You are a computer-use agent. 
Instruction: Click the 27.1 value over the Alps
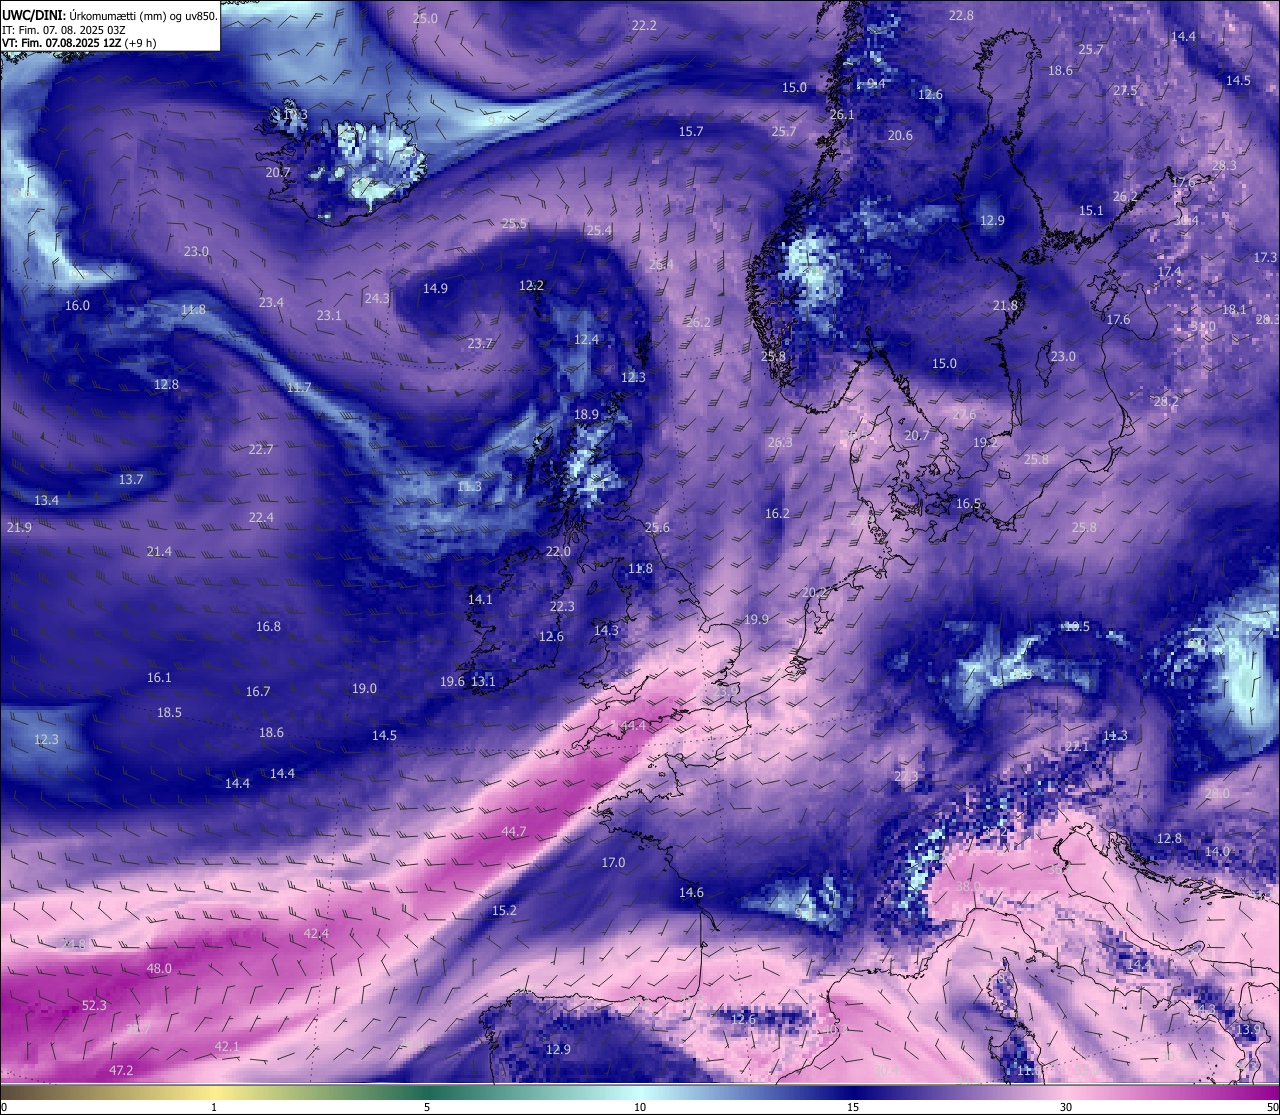pyautogui.click(x=1077, y=747)
